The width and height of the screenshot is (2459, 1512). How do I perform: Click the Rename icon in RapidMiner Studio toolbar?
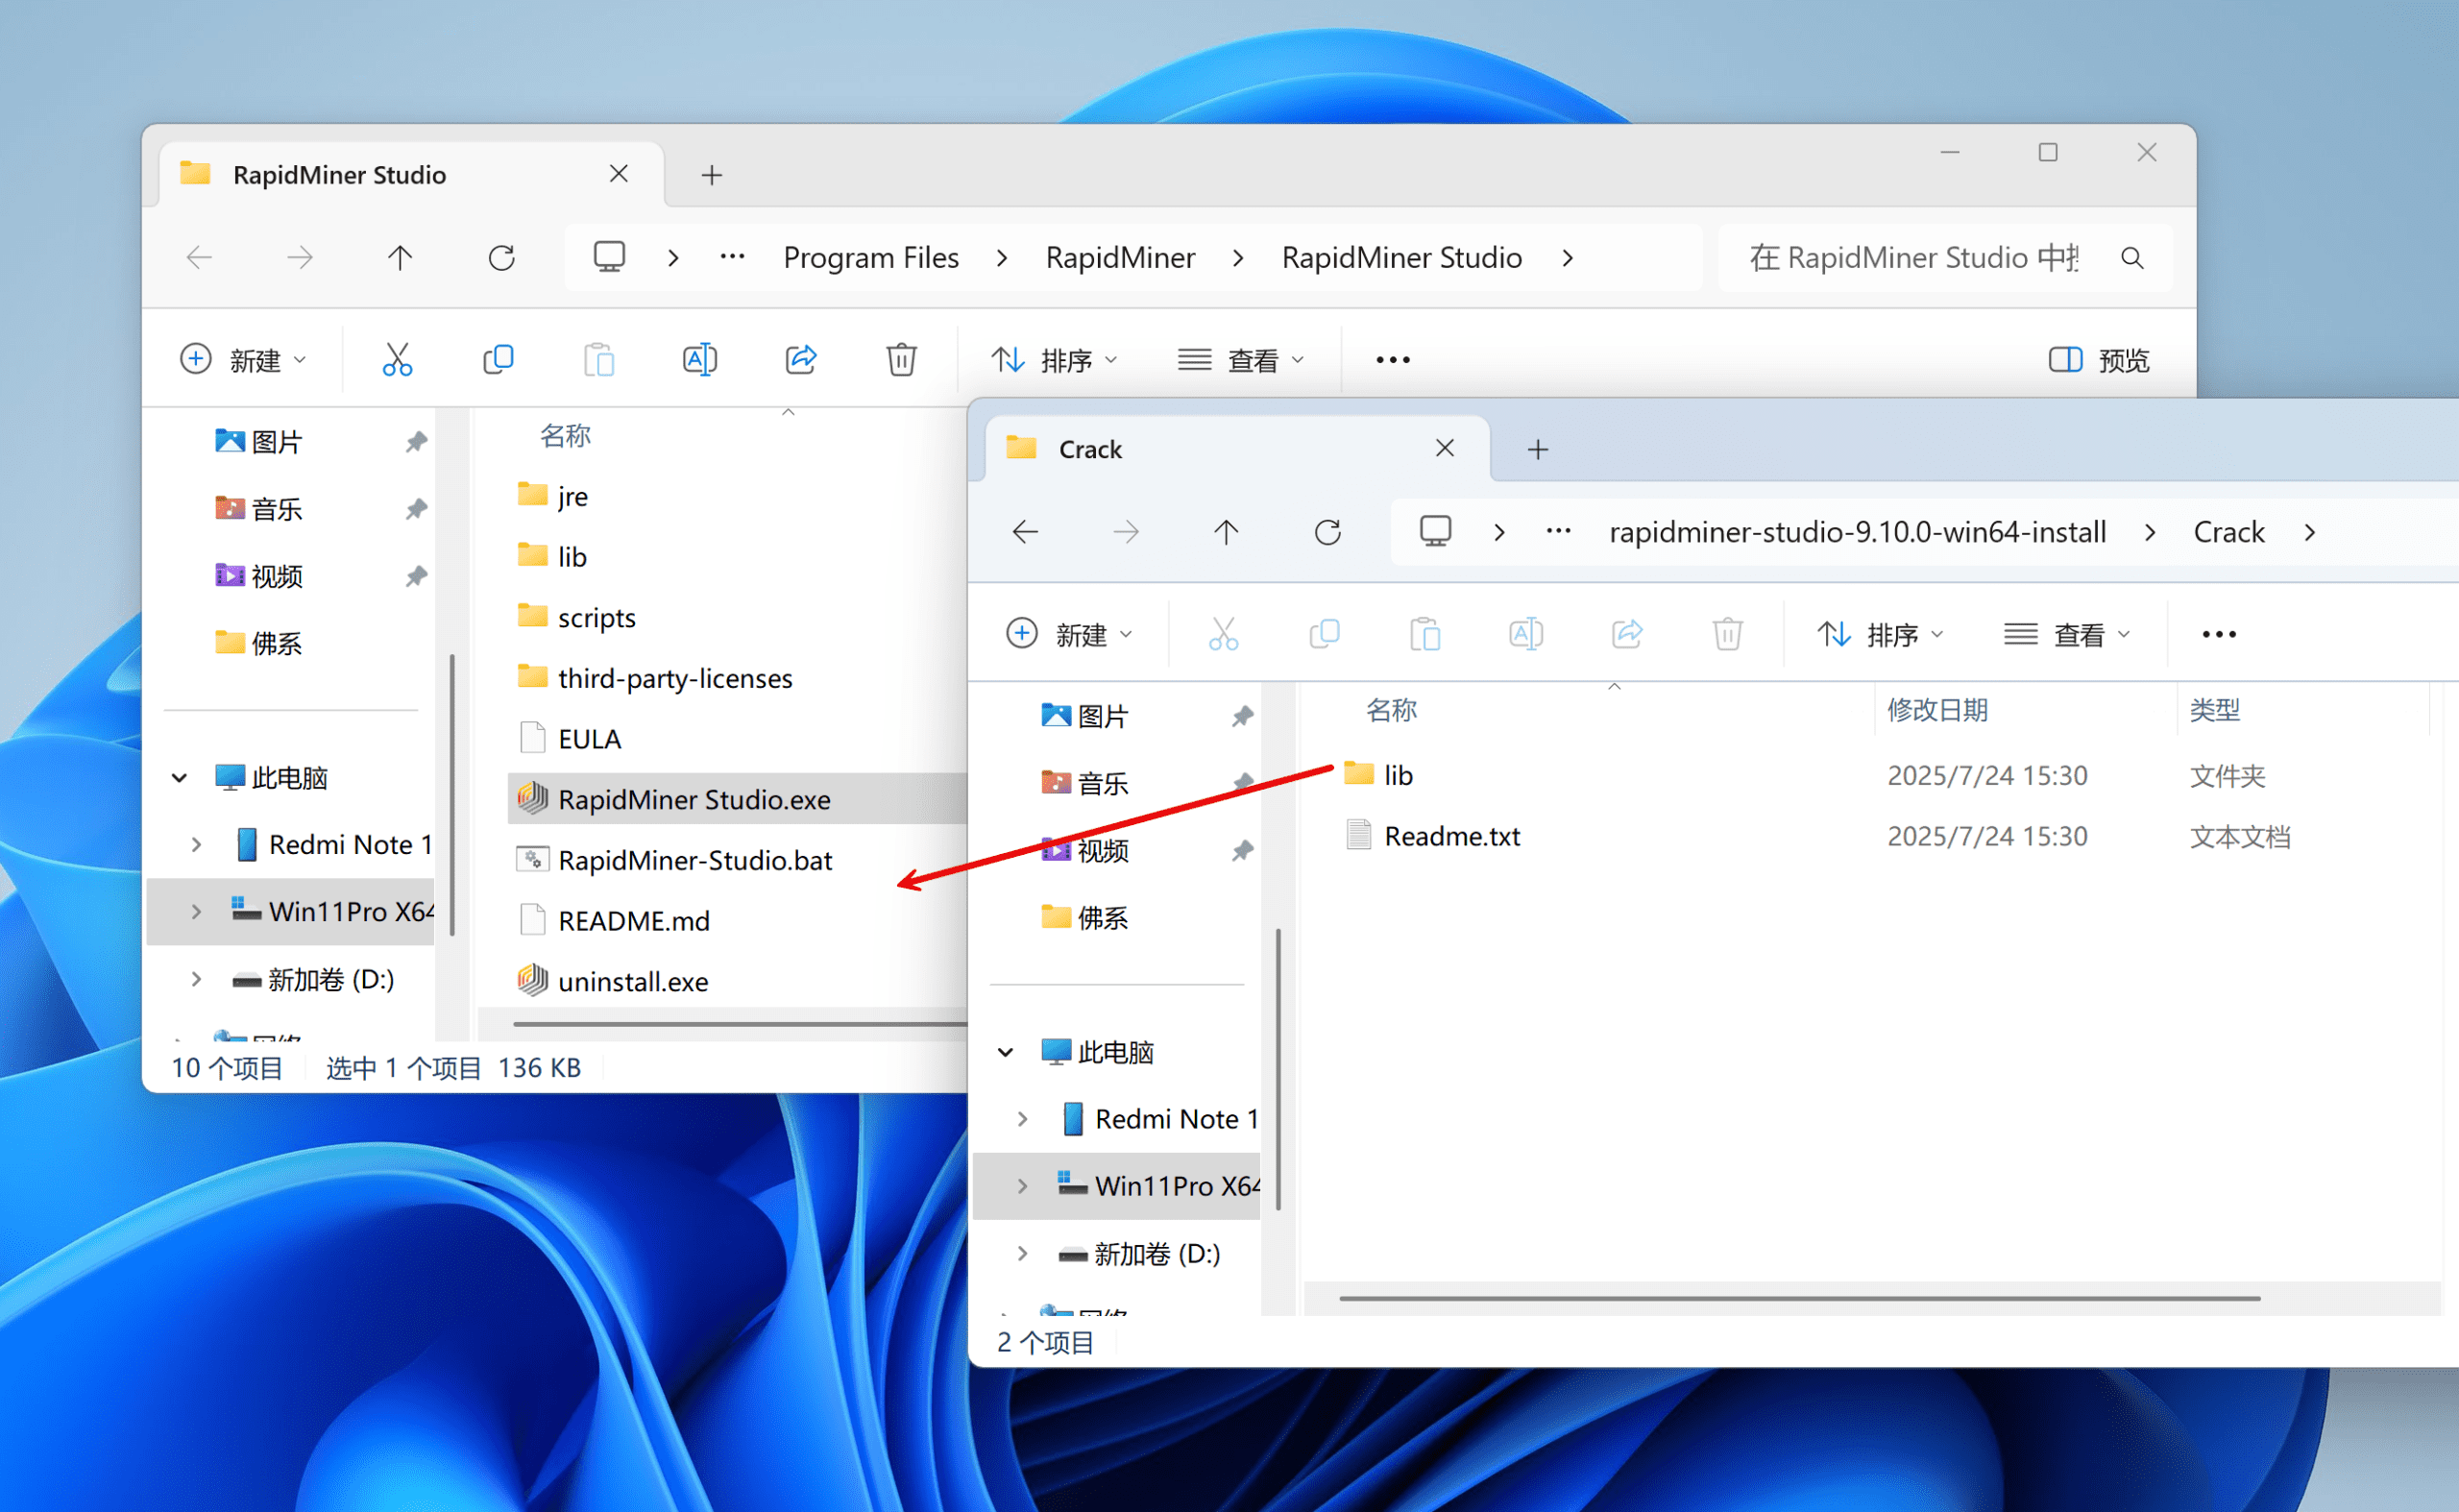[x=699, y=359]
